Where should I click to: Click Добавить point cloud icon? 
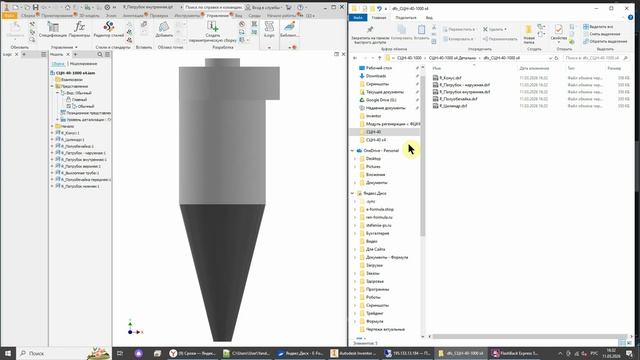[x=164, y=29]
